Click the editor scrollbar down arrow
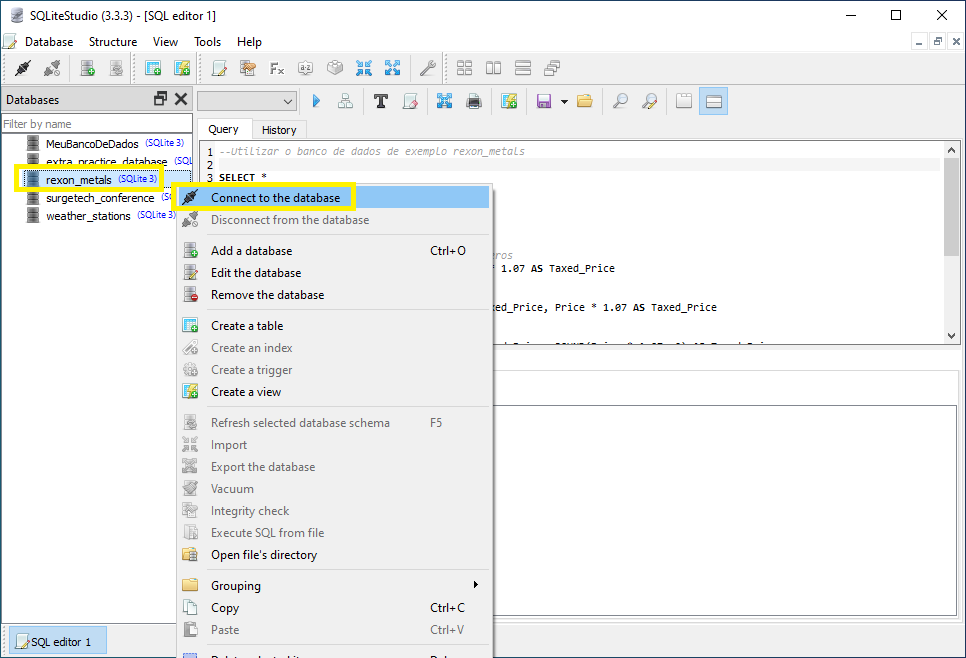This screenshot has height=658, width=966. [951, 336]
